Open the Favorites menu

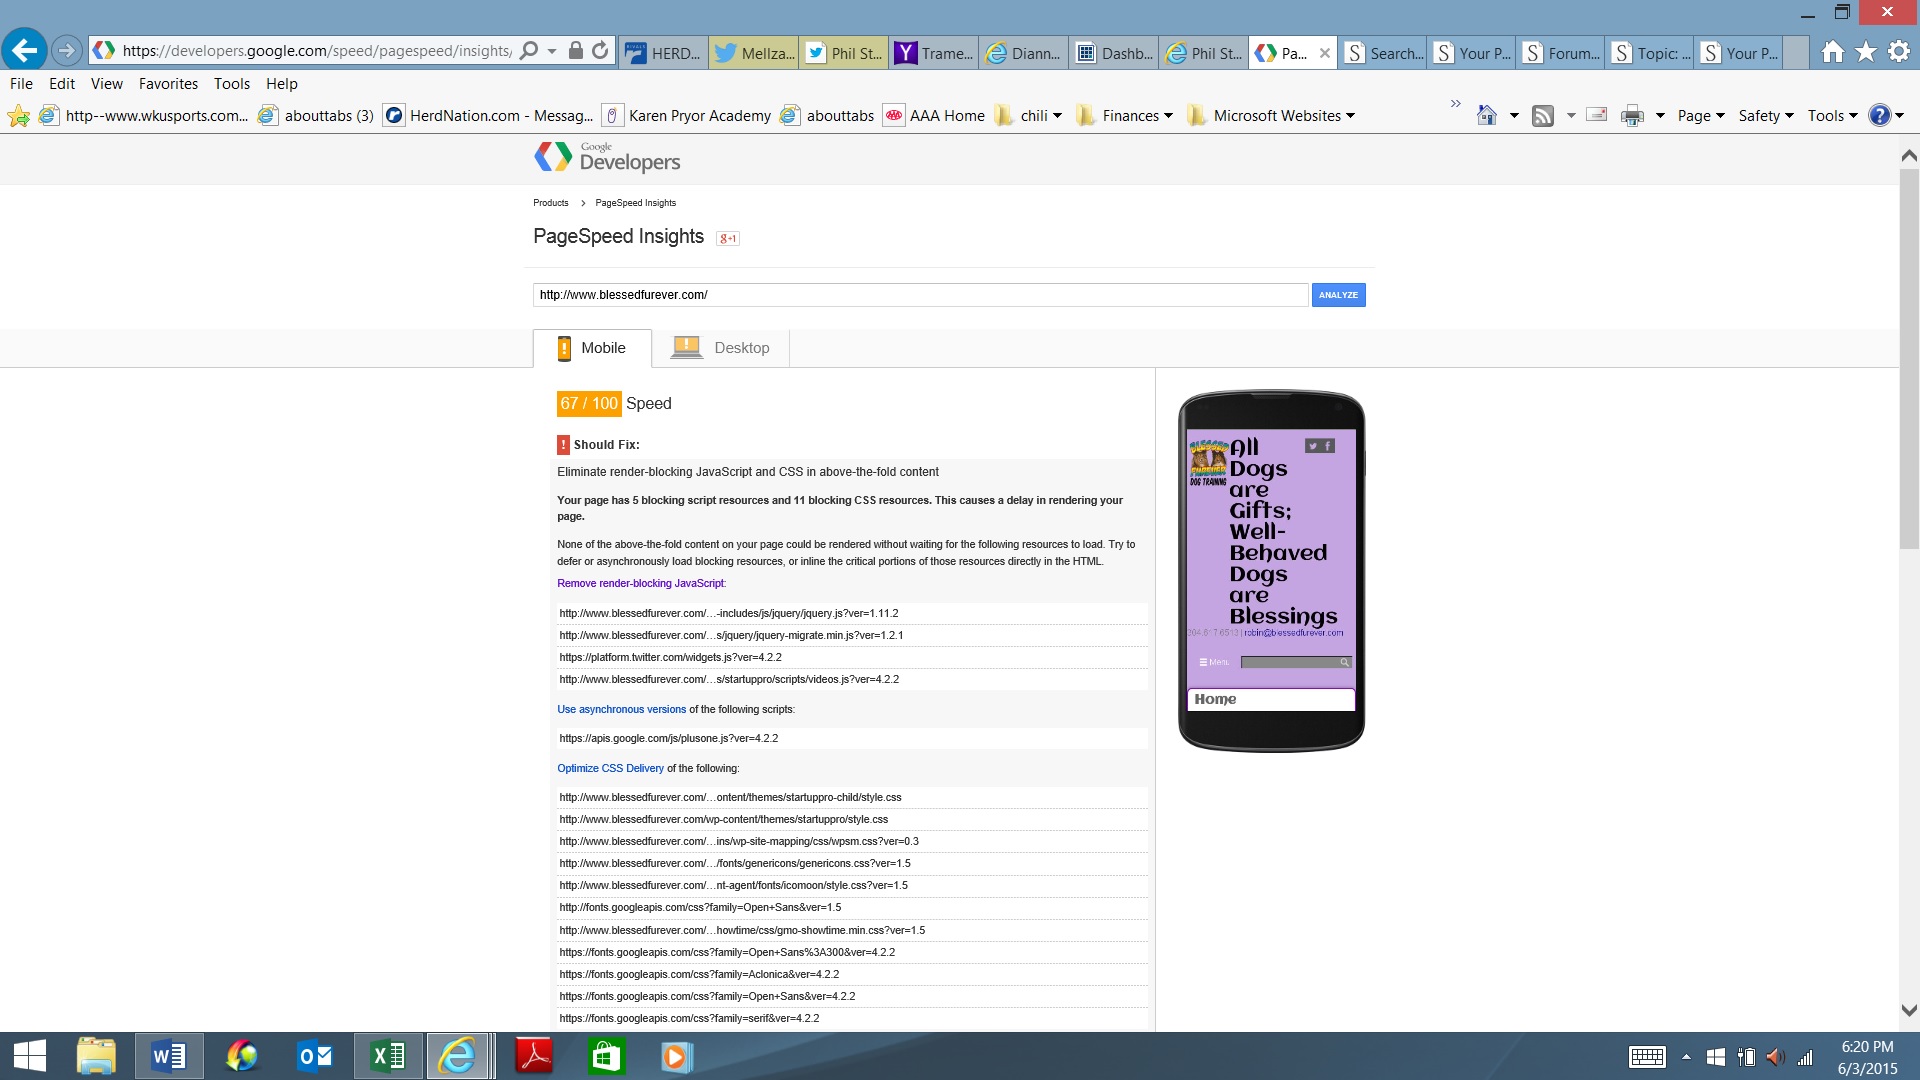pyautogui.click(x=168, y=84)
